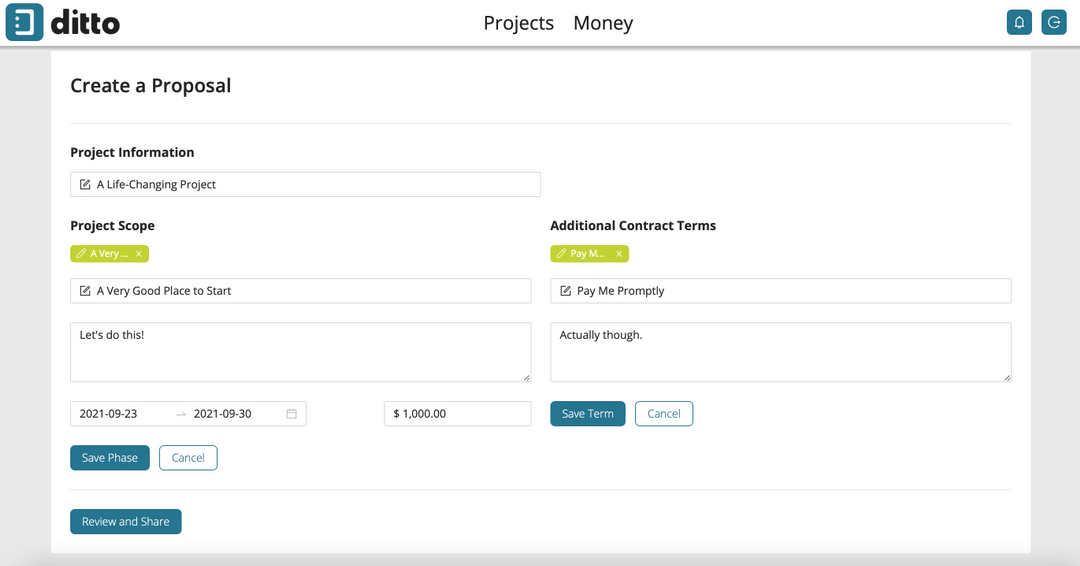Remove the 'A Very ...' phase tag
Viewport: 1080px width, 566px height.
click(x=139, y=254)
